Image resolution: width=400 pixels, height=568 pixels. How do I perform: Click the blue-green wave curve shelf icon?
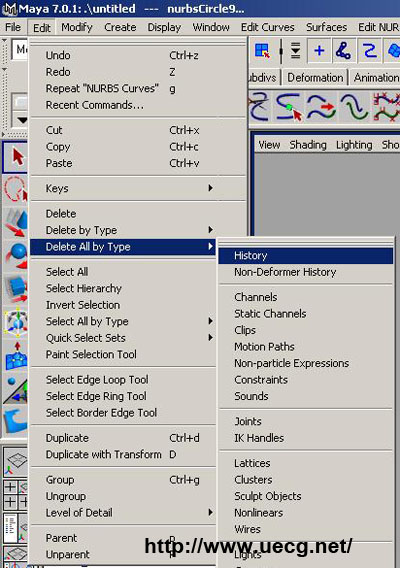pos(353,107)
